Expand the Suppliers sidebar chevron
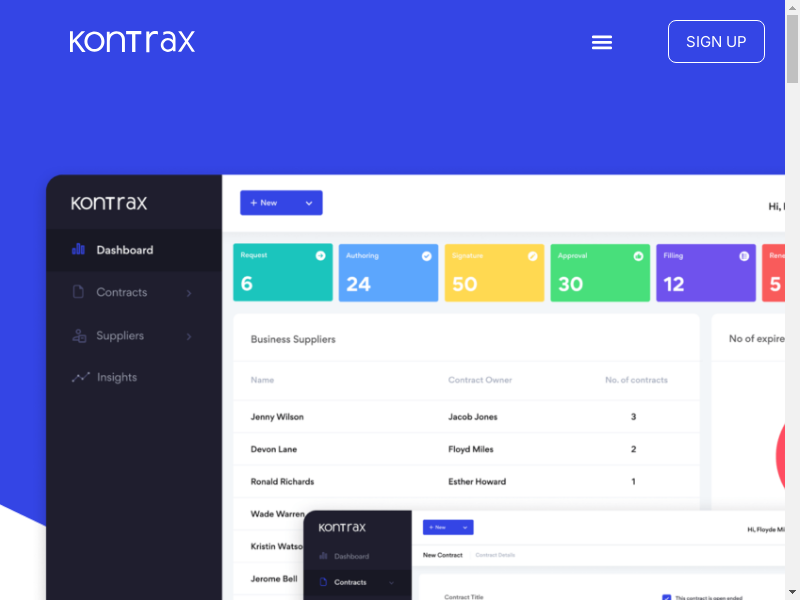 pos(189,336)
